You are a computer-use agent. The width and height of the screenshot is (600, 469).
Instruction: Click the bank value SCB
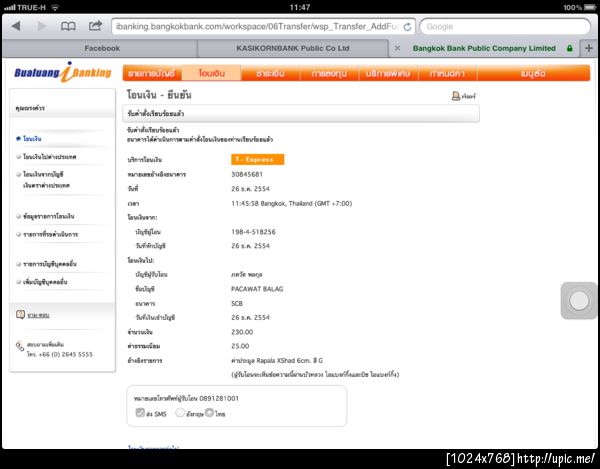tap(237, 303)
